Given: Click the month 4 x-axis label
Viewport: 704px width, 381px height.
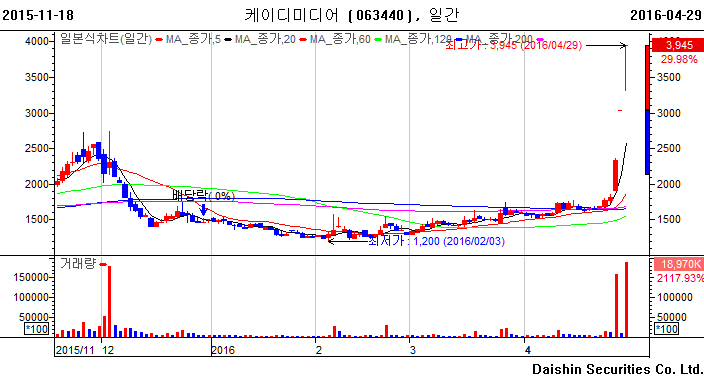Looking at the screenshot, I should tap(528, 350).
